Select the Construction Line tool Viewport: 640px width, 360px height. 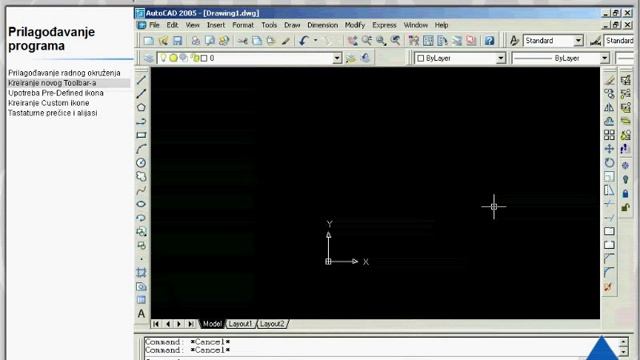pyautogui.click(x=141, y=93)
